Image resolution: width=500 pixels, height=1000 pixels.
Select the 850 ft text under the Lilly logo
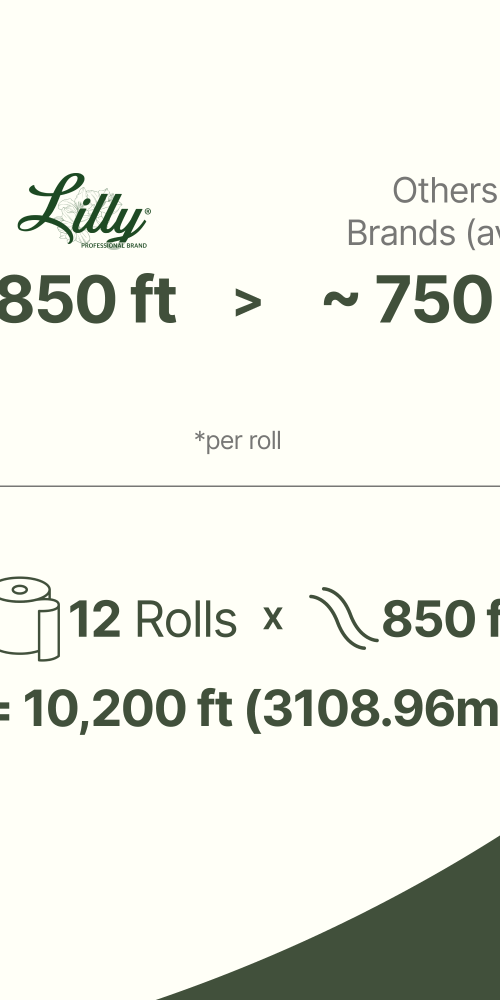[87, 299]
